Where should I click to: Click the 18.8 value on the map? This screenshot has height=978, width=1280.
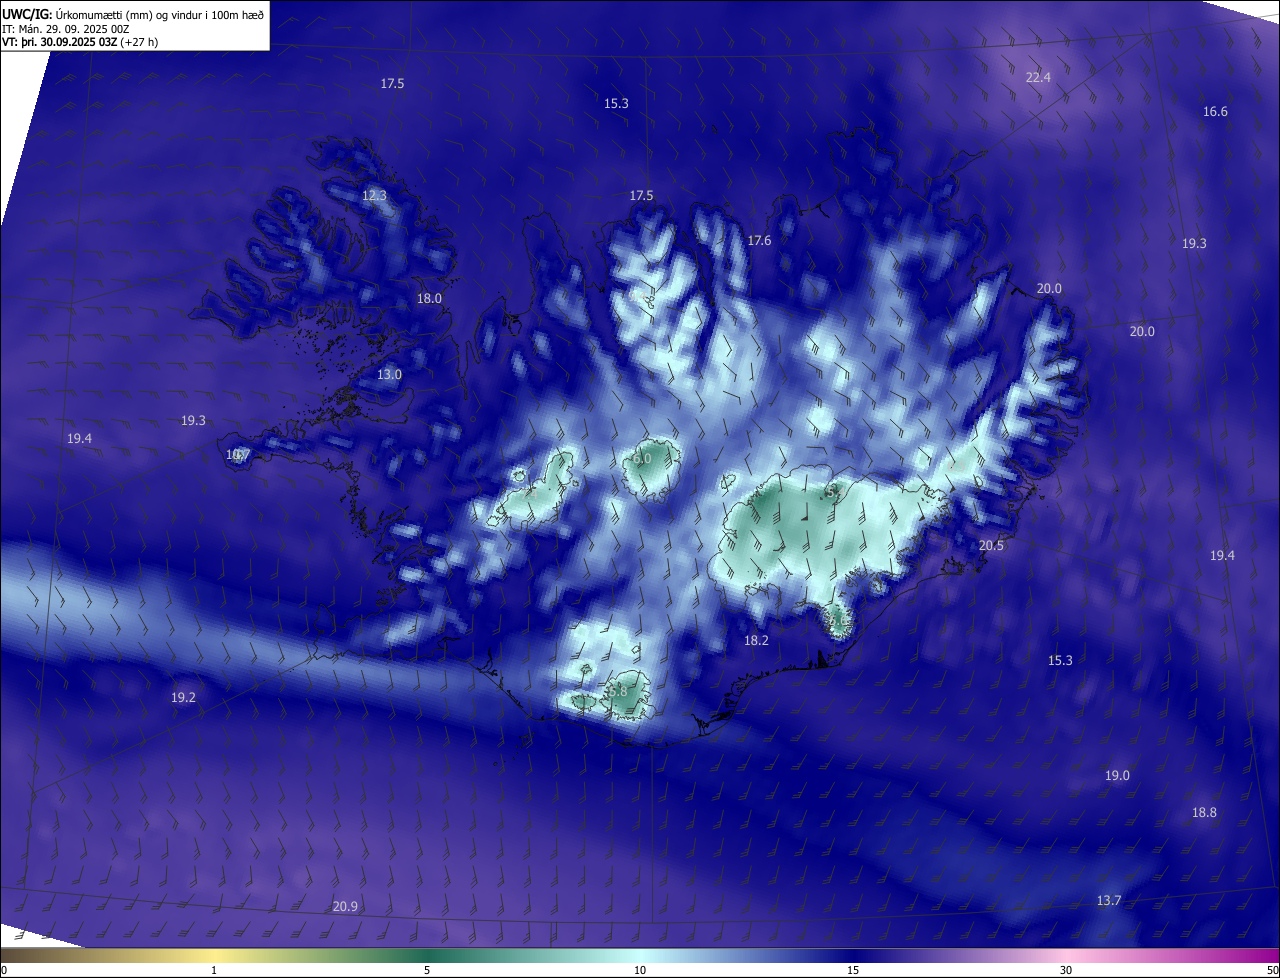1204,813
